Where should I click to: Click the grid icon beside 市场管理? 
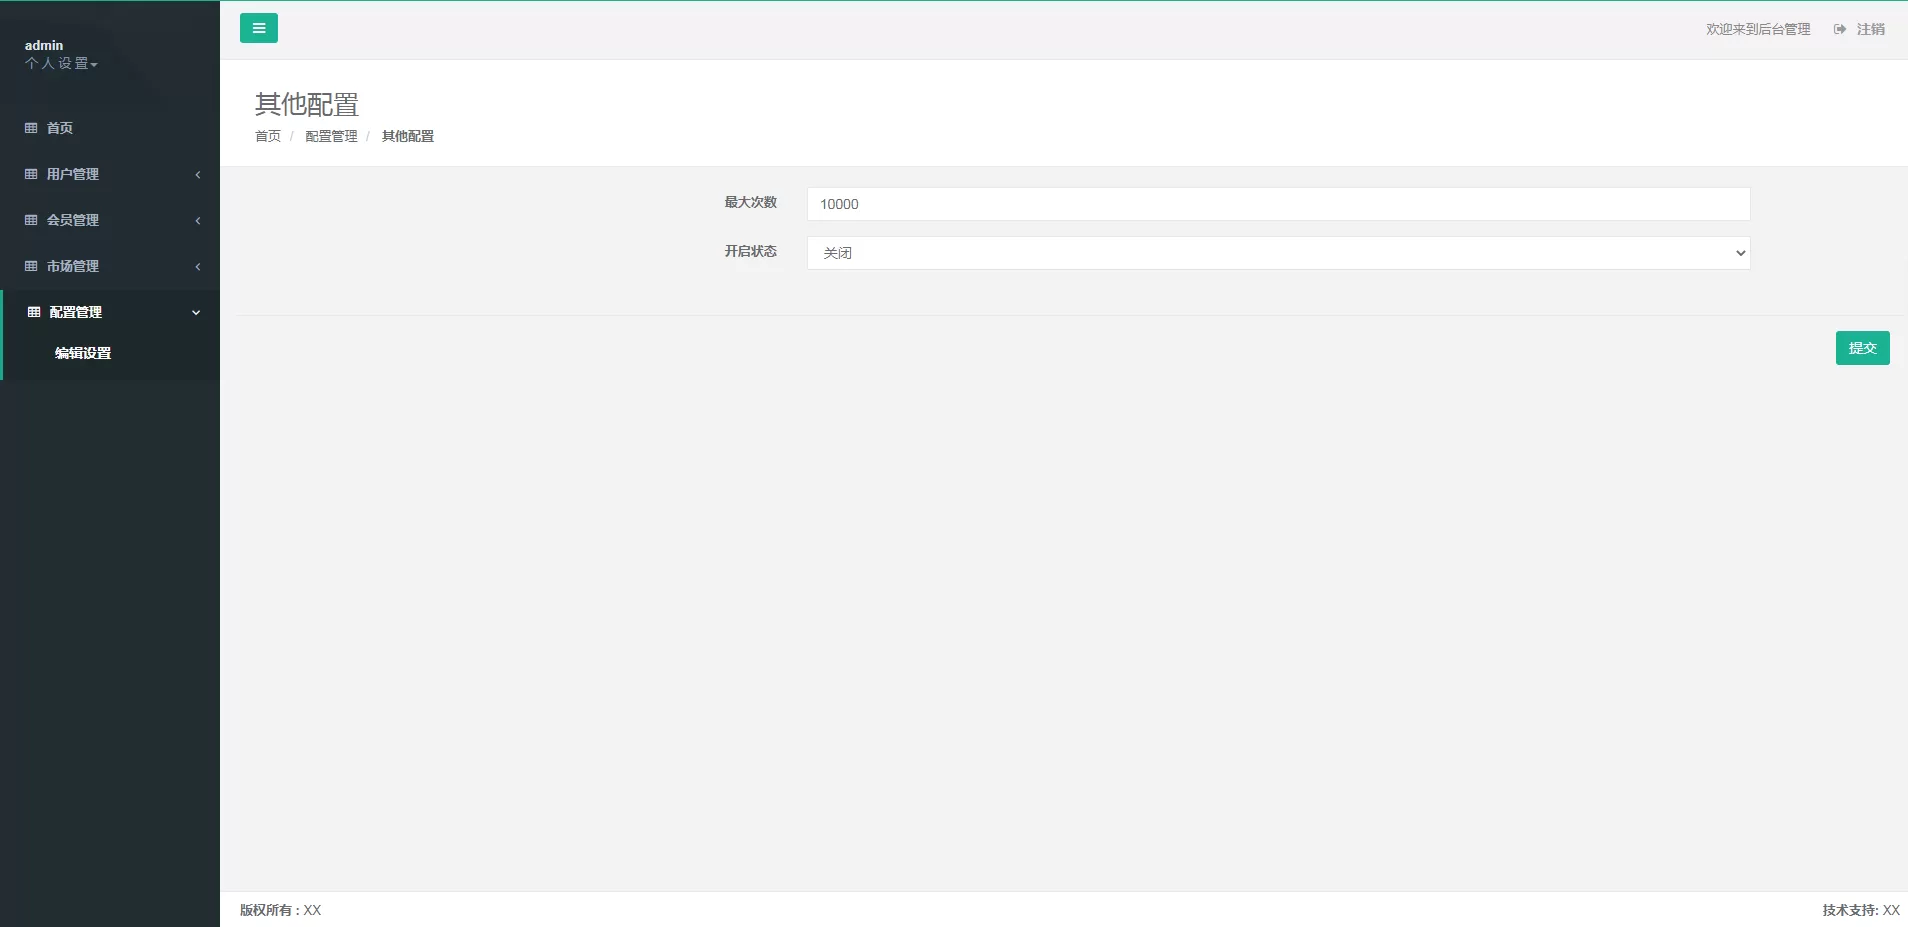31,266
